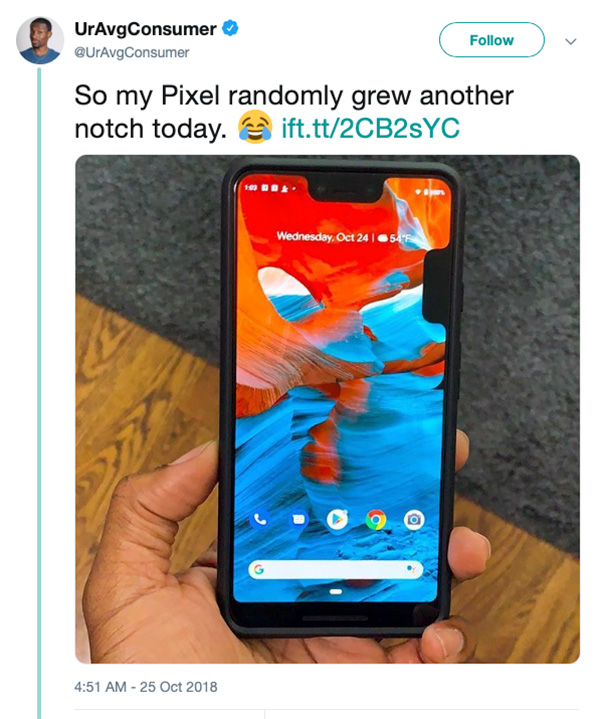The image size is (600, 719).
Task: Open the tweet's attached phone photo
Action: click(328, 409)
